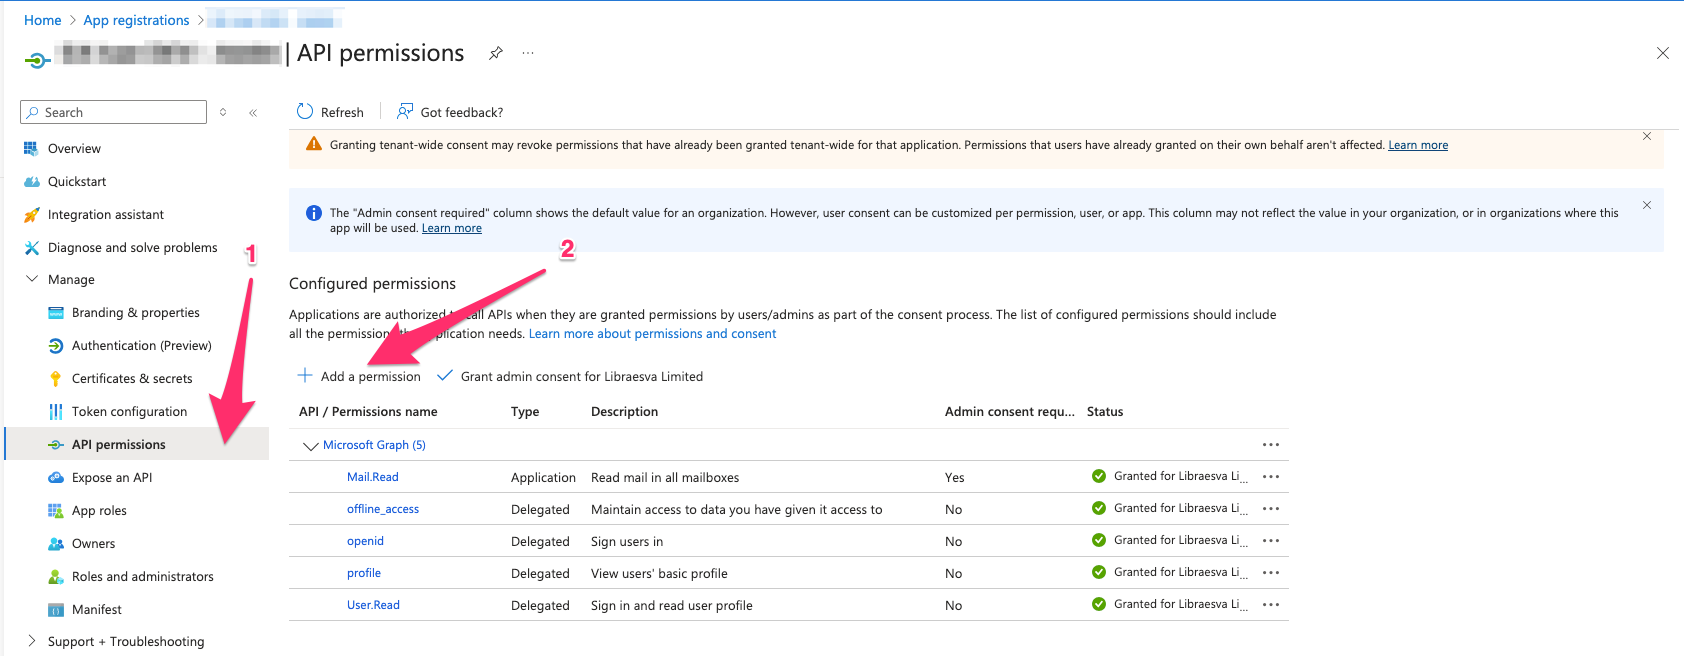Click granted status checkmark for offline_access

click(1099, 508)
